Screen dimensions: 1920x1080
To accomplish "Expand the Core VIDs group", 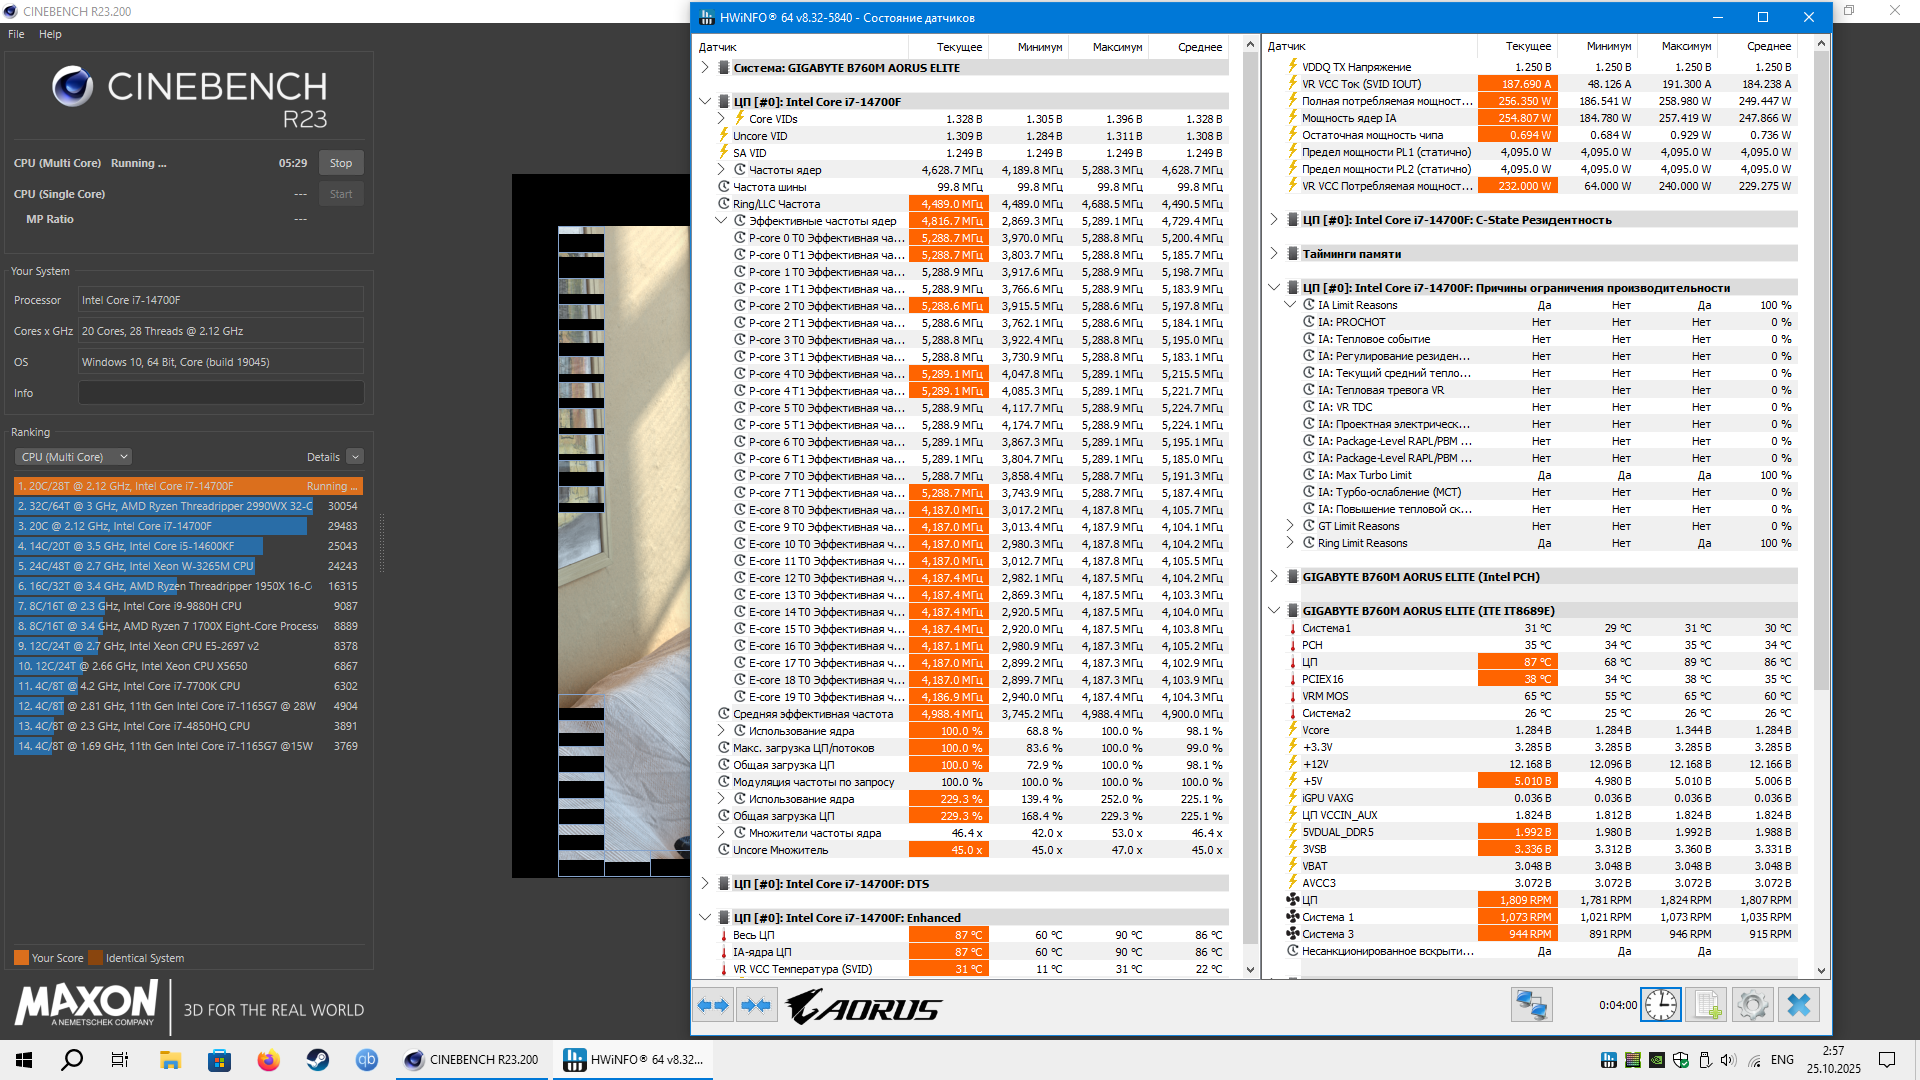I will (721, 119).
